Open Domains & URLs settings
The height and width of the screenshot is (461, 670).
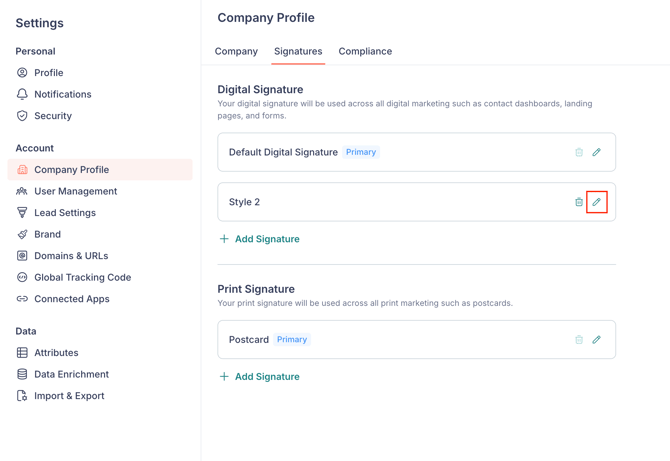(71, 256)
